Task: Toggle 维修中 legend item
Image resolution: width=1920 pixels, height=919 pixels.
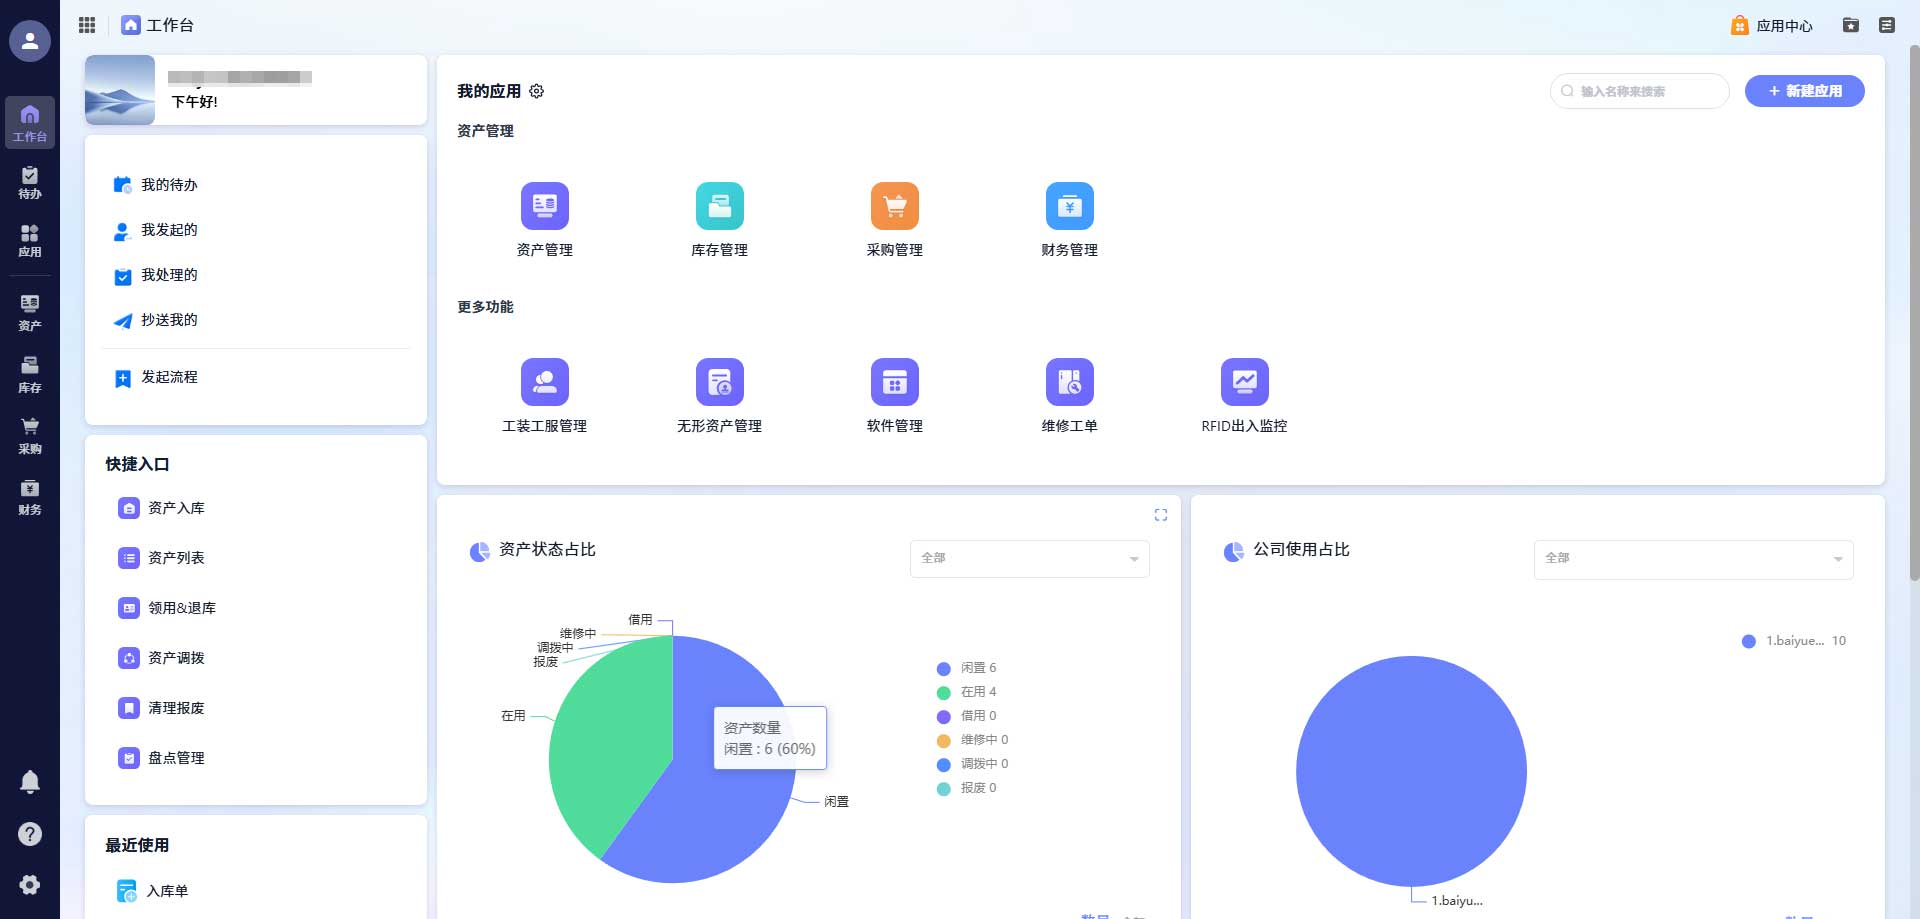Action: tap(972, 740)
